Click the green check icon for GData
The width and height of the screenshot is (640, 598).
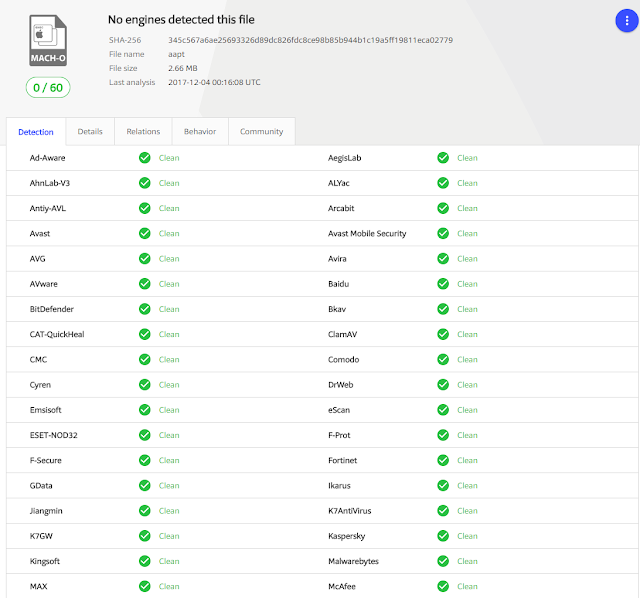tap(144, 485)
